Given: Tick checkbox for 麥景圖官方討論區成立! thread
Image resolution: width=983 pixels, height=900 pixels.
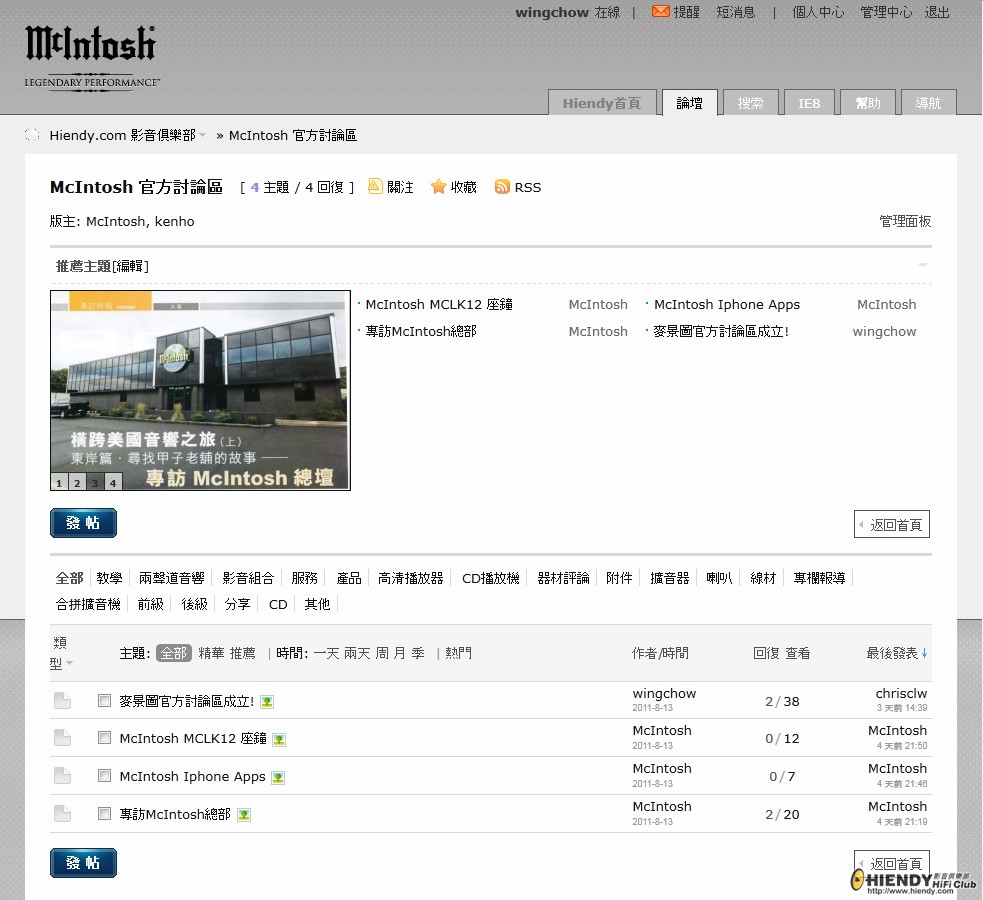Looking at the screenshot, I should [104, 701].
